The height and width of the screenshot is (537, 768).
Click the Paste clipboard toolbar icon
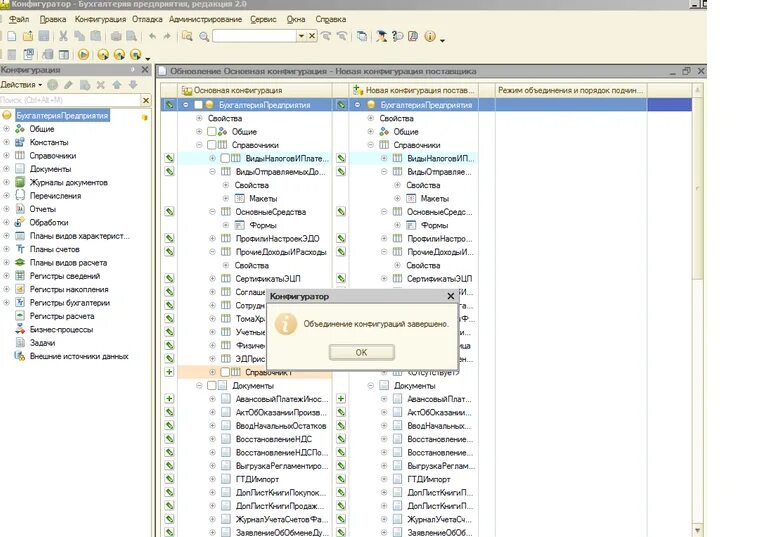(96, 36)
